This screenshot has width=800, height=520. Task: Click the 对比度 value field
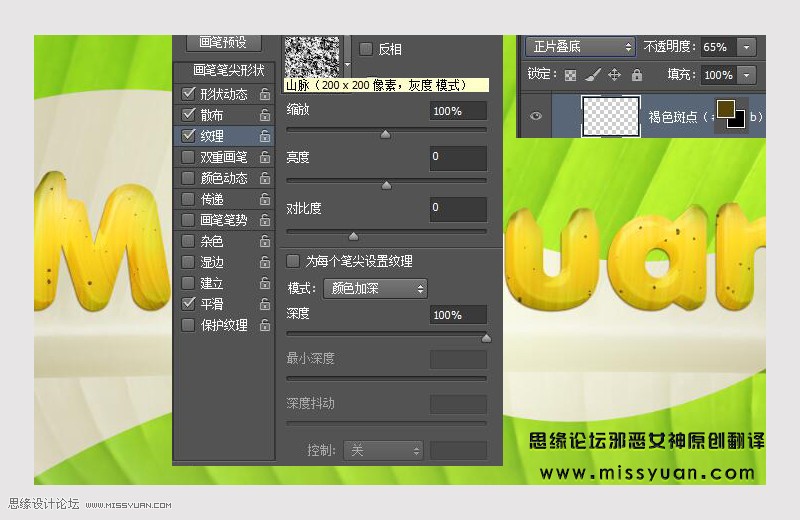[x=458, y=209]
